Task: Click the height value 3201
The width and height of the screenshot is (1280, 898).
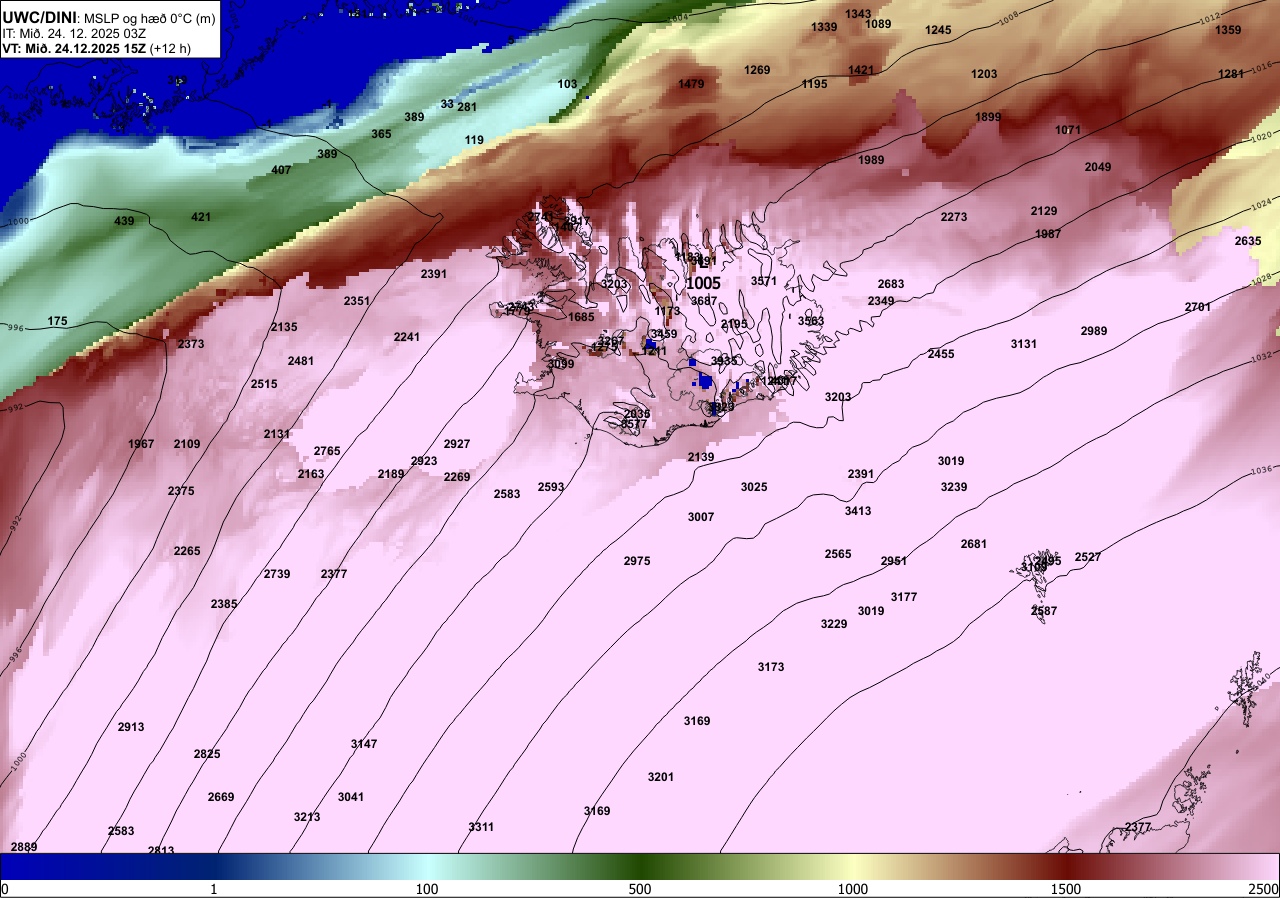Action: click(x=661, y=777)
